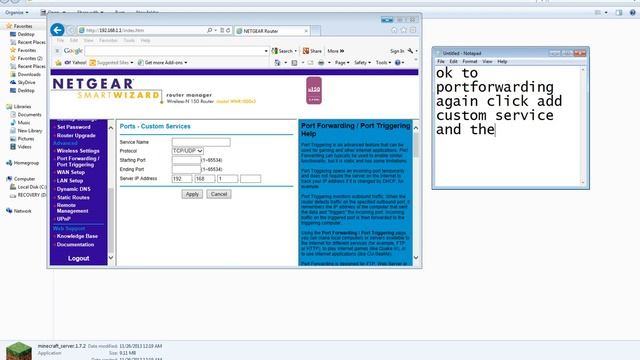The height and width of the screenshot is (360, 640).
Task: Click the refresh icon in the address bar
Action: point(228,30)
